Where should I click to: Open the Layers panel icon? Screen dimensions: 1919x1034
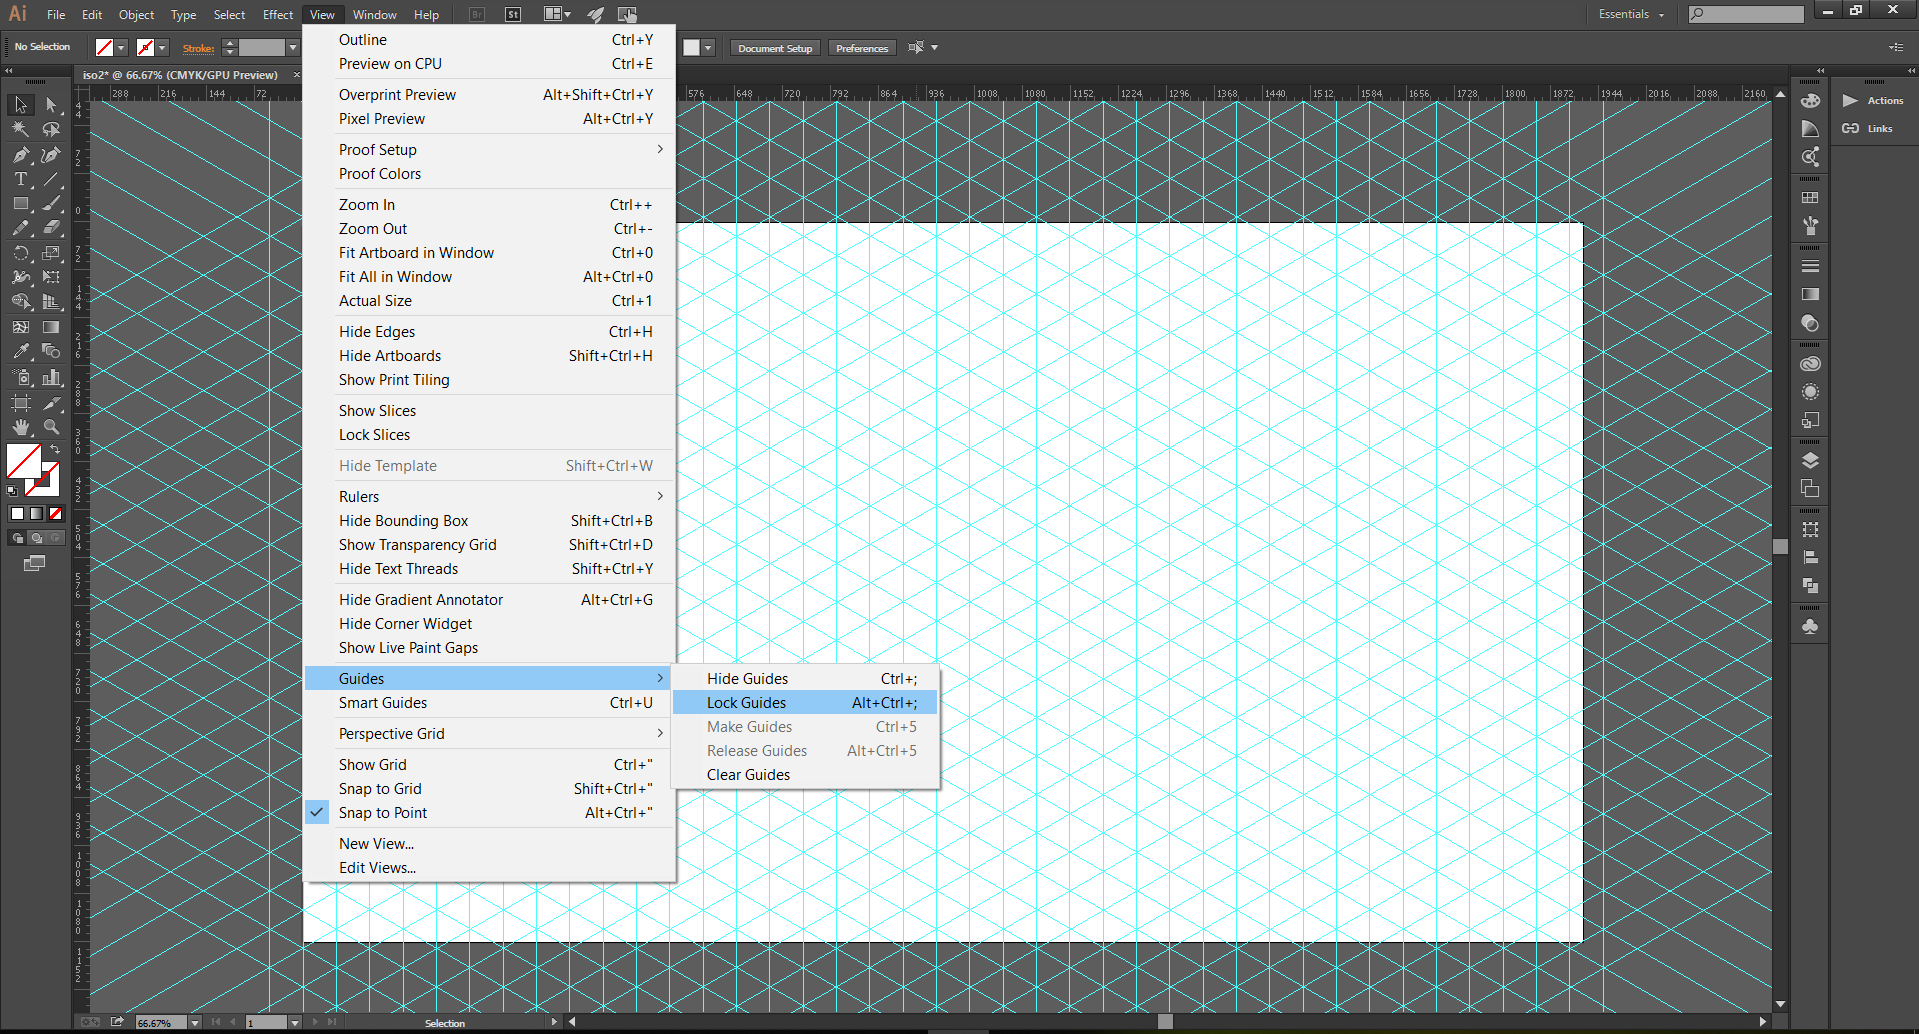pyautogui.click(x=1810, y=461)
